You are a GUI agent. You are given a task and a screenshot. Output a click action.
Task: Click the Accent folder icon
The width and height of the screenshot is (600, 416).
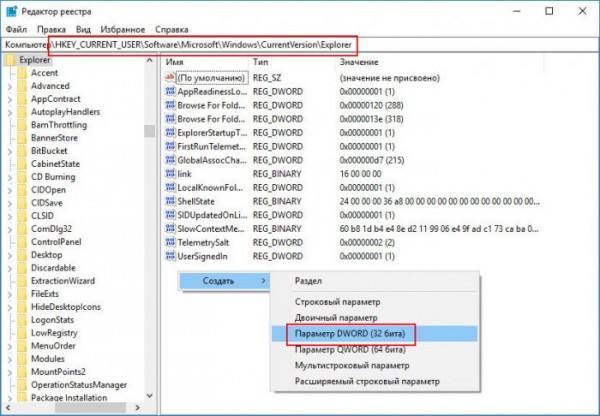pos(22,73)
